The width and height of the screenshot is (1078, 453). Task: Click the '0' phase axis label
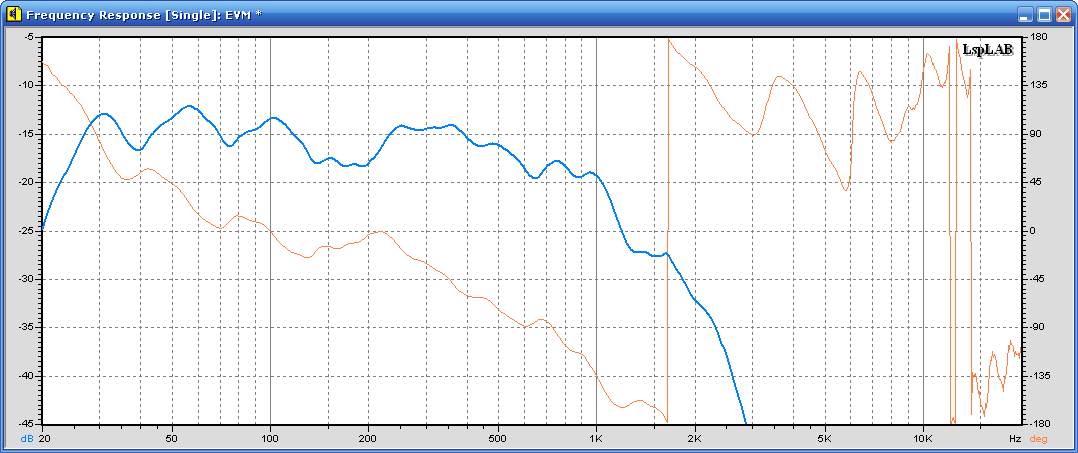click(1034, 231)
